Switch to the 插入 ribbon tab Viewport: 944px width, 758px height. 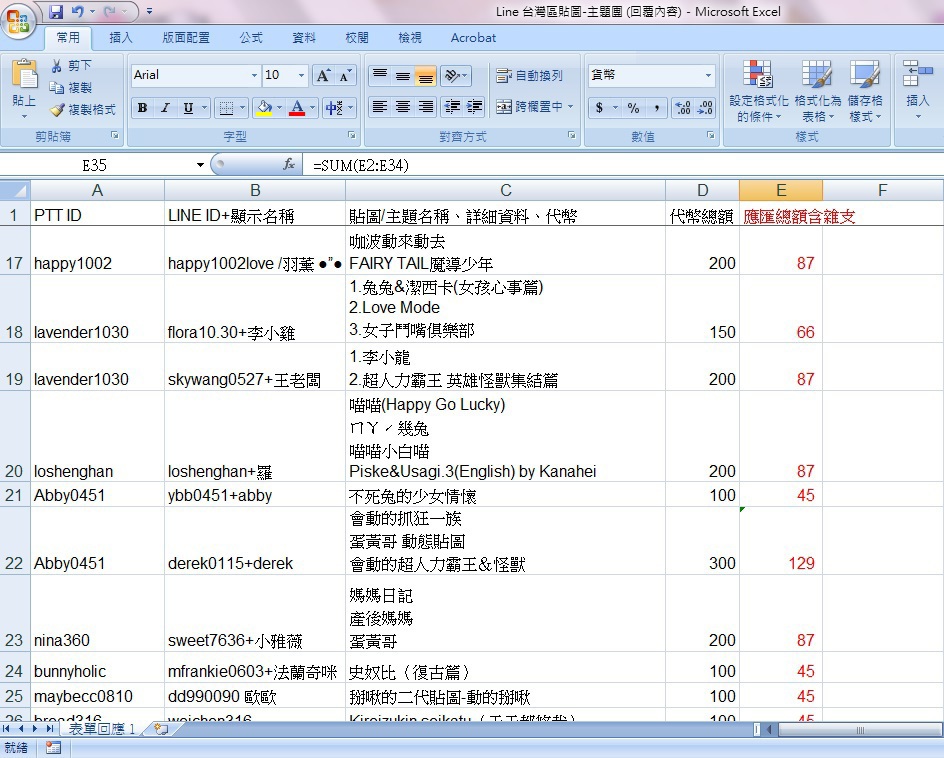tap(120, 38)
